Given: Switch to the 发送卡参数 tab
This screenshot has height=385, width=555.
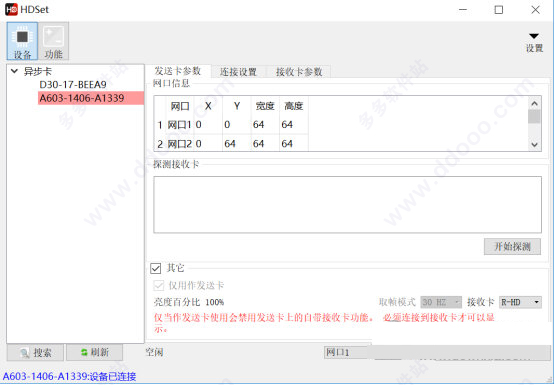Looking at the screenshot, I should coord(178,71).
